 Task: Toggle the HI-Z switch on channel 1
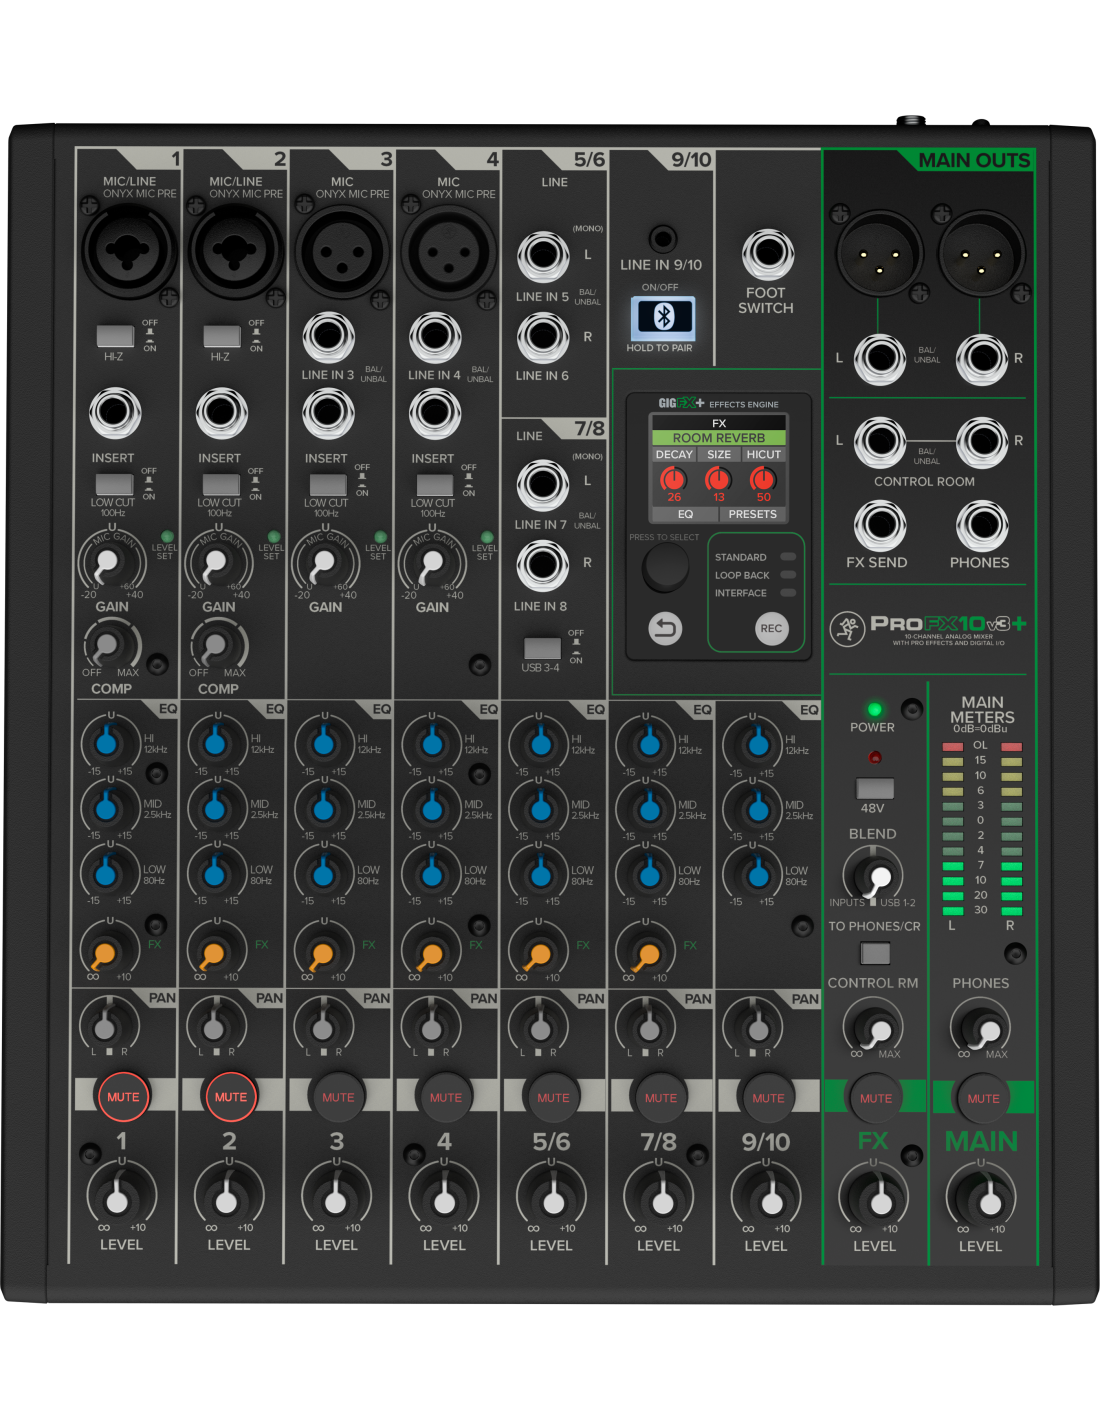click(115, 336)
